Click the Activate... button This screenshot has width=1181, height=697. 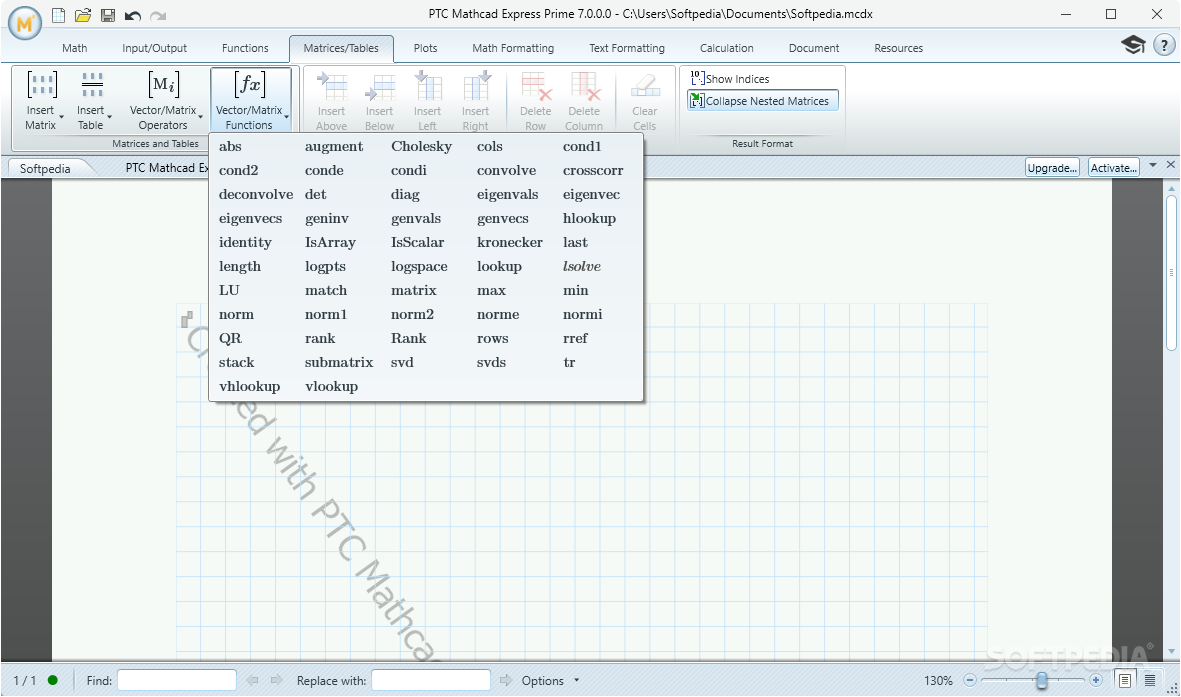point(1114,167)
